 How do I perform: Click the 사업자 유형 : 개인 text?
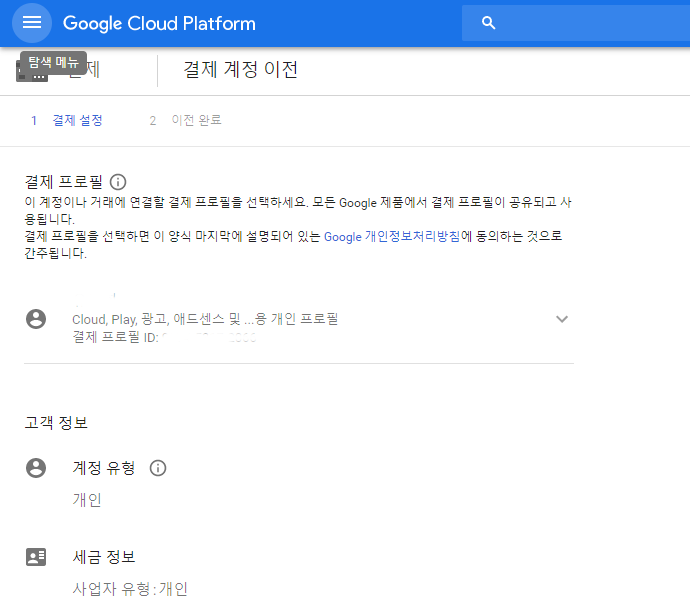coord(130,589)
